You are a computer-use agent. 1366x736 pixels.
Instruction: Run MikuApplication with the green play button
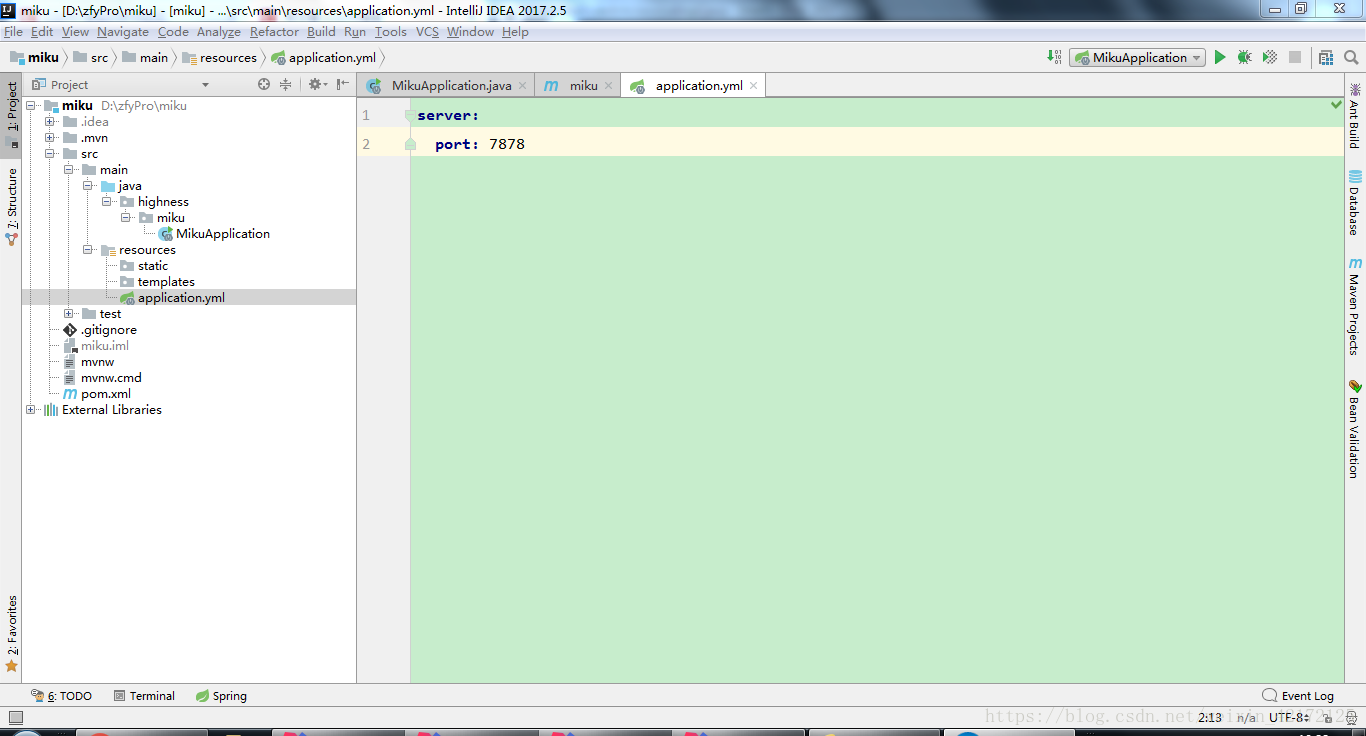tap(1220, 58)
